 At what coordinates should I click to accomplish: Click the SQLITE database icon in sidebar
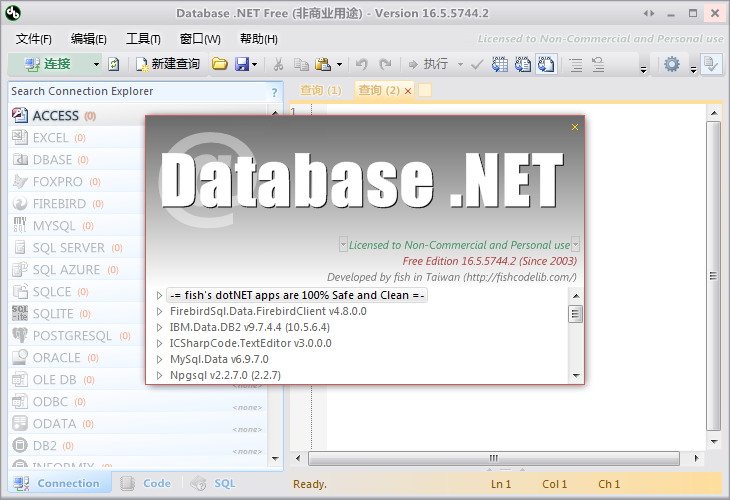click(x=20, y=314)
